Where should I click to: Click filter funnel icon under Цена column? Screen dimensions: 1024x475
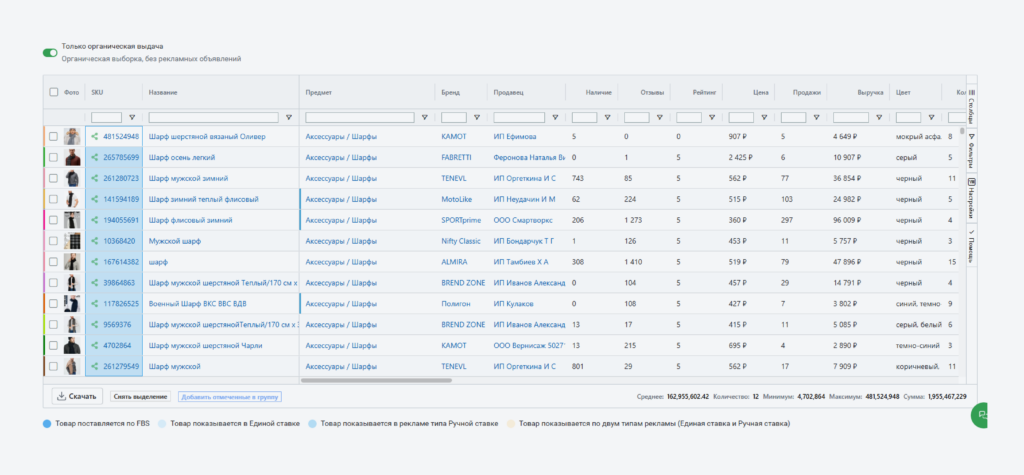pyautogui.click(x=765, y=117)
